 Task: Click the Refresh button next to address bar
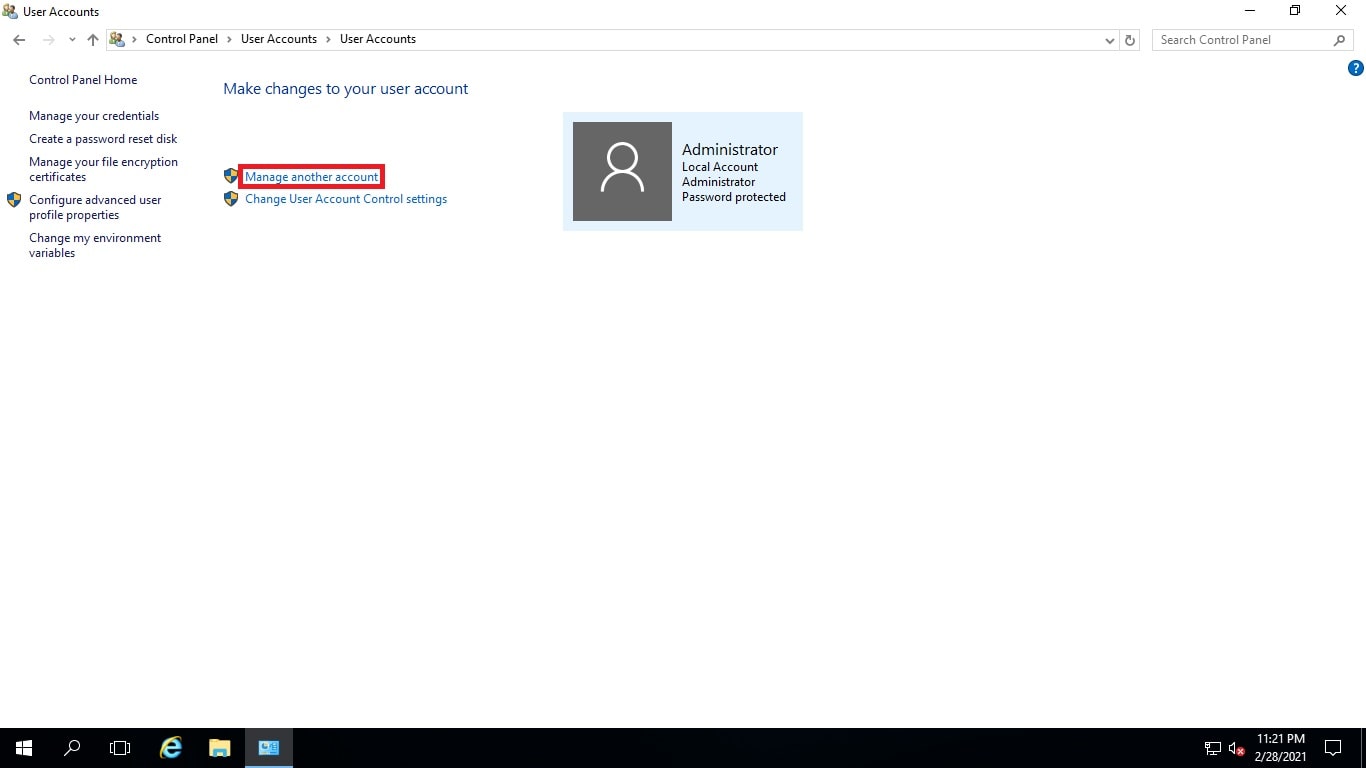pyautogui.click(x=1130, y=40)
